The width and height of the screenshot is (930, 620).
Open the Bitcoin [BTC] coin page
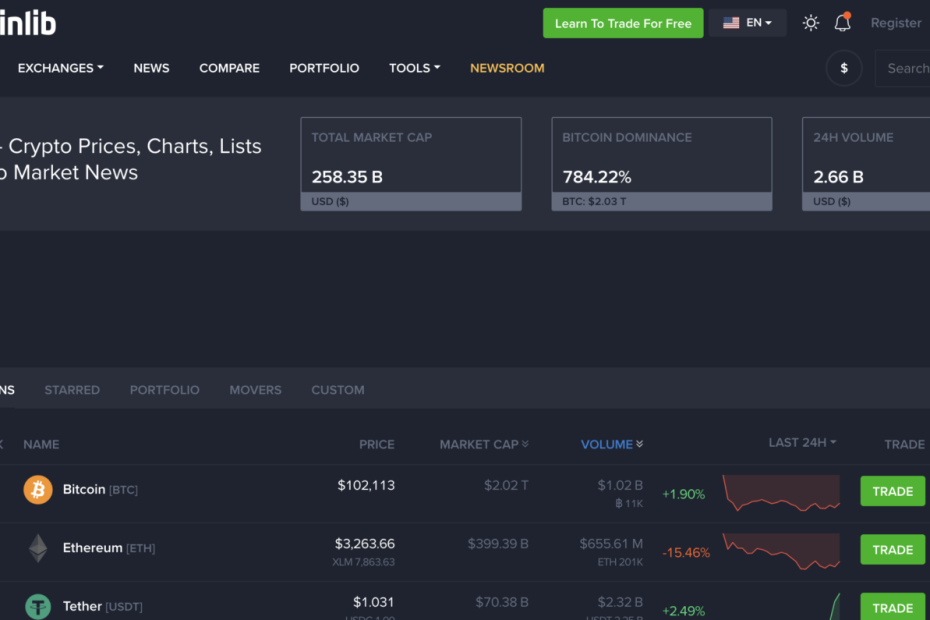[x=100, y=489]
